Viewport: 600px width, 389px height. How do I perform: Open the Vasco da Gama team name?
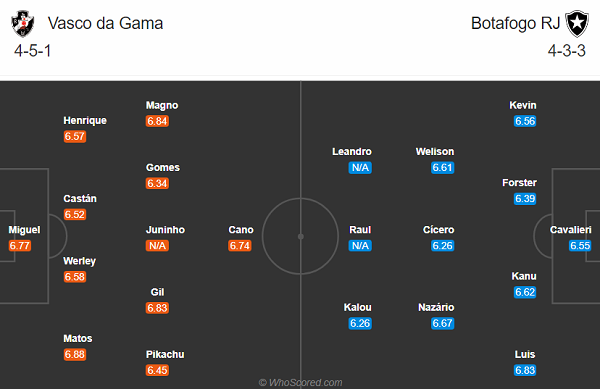[105, 23]
